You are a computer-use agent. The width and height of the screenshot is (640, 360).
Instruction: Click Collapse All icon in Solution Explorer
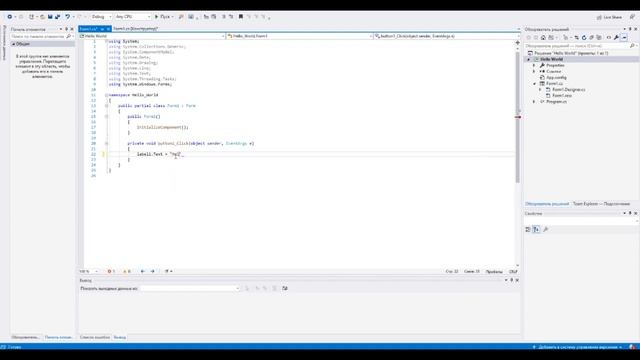point(591,38)
